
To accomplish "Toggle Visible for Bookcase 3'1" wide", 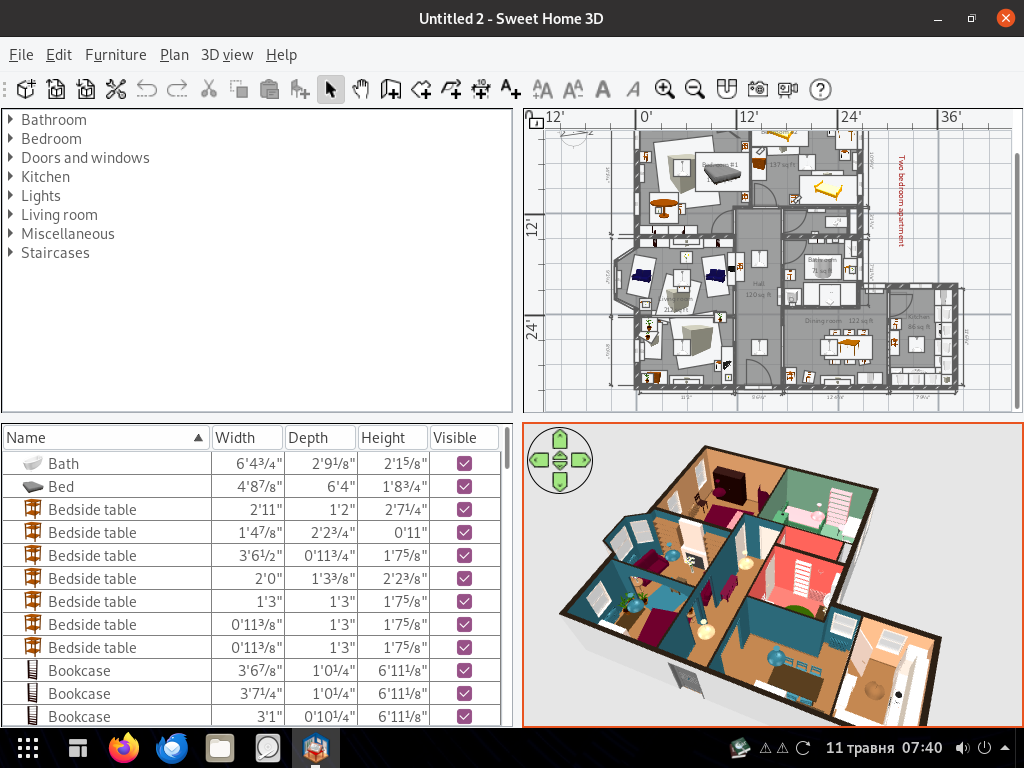I will tap(464, 716).
